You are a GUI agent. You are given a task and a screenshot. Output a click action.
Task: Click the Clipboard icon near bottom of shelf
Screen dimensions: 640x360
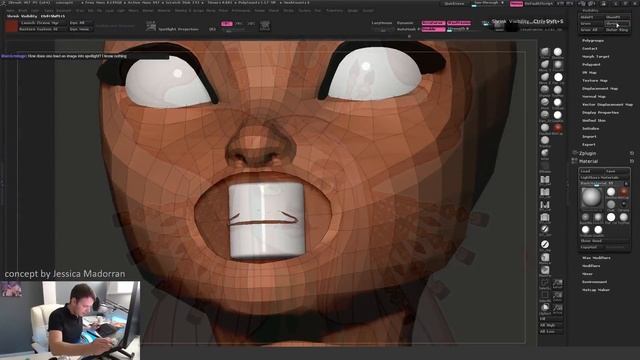545,307
